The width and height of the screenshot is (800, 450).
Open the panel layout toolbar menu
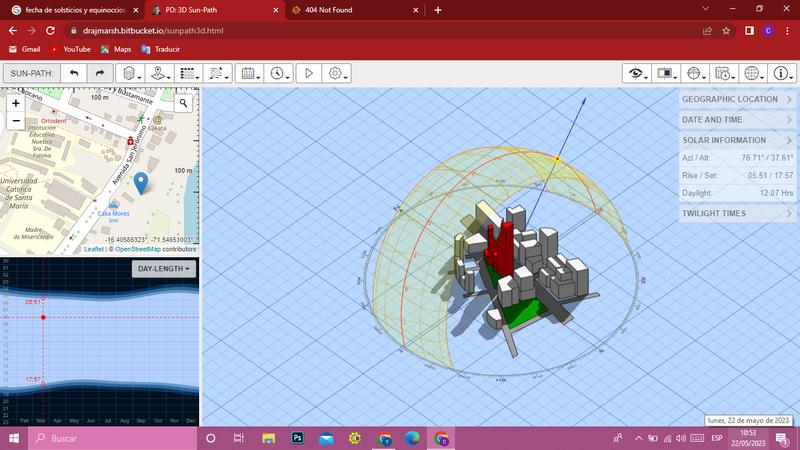666,73
